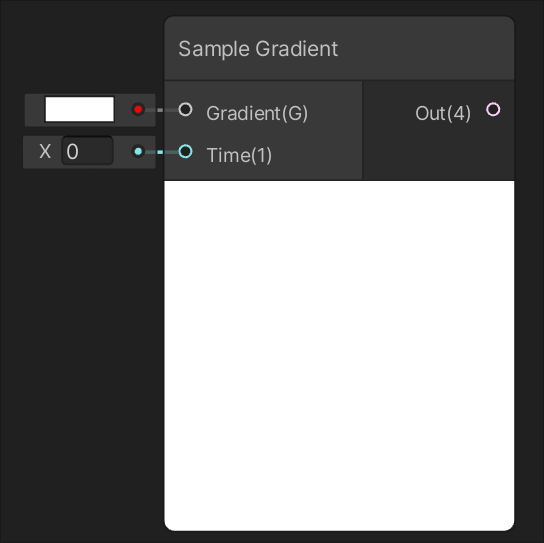544x543 pixels.
Task: Select the gray edge into the Gradient port
Action: click(x=161, y=110)
